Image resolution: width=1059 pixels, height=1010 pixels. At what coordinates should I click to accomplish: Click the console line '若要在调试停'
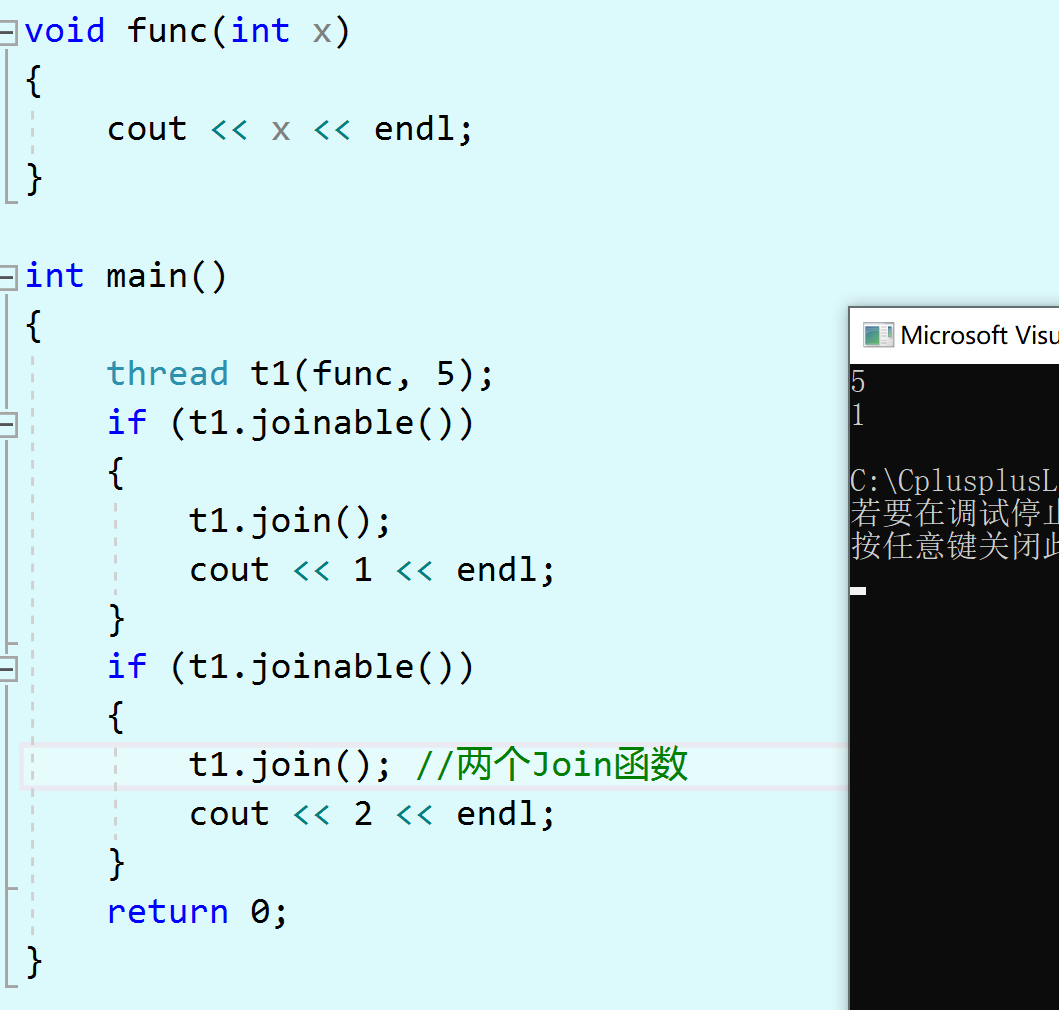click(954, 513)
